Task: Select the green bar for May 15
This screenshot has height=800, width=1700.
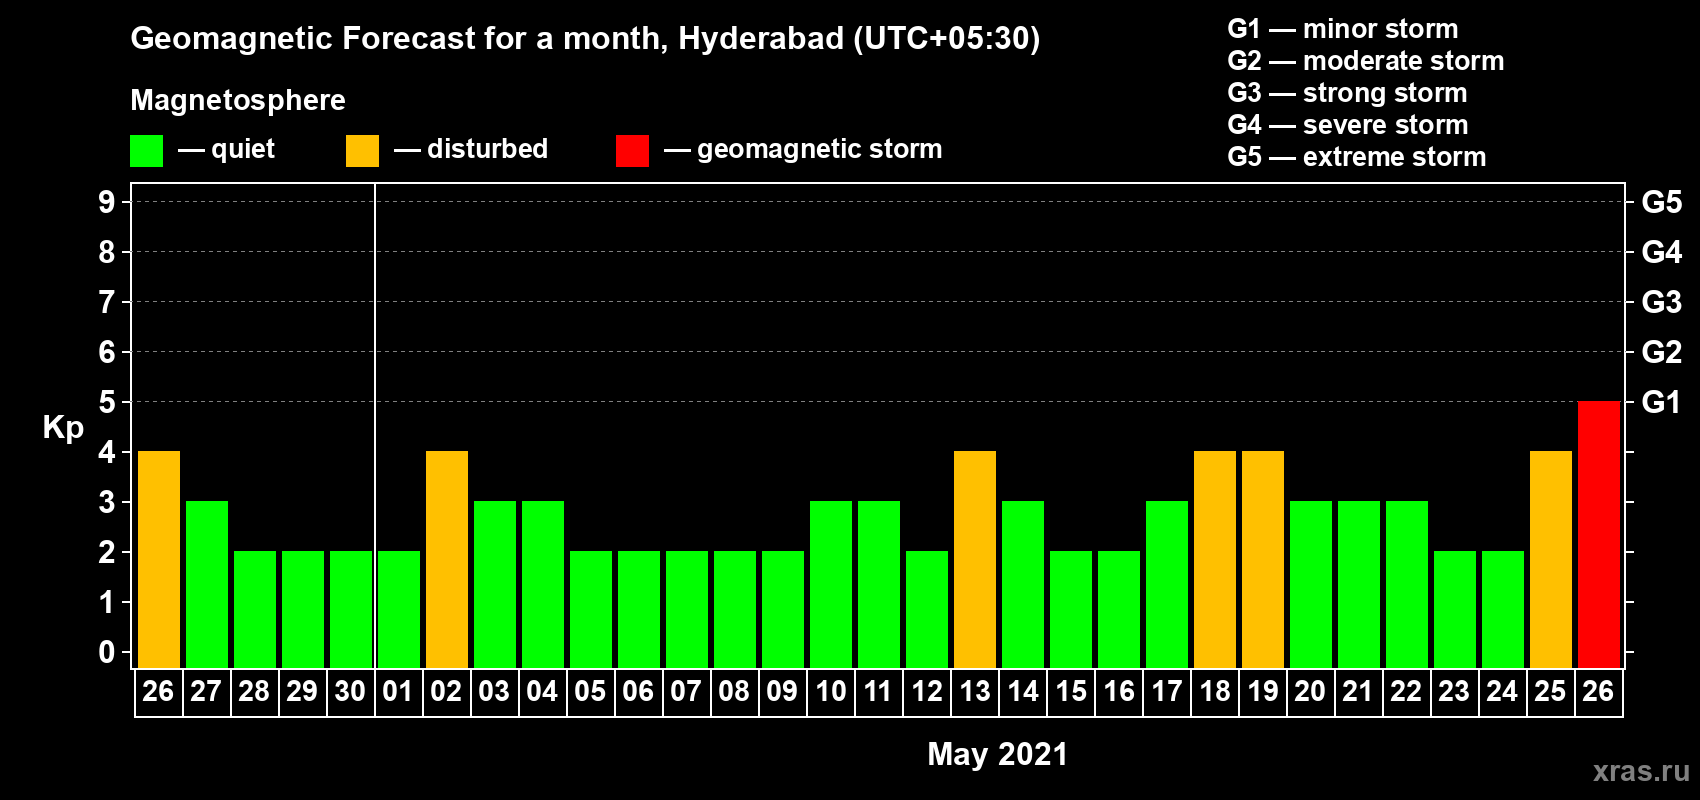Action: click(x=1071, y=610)
